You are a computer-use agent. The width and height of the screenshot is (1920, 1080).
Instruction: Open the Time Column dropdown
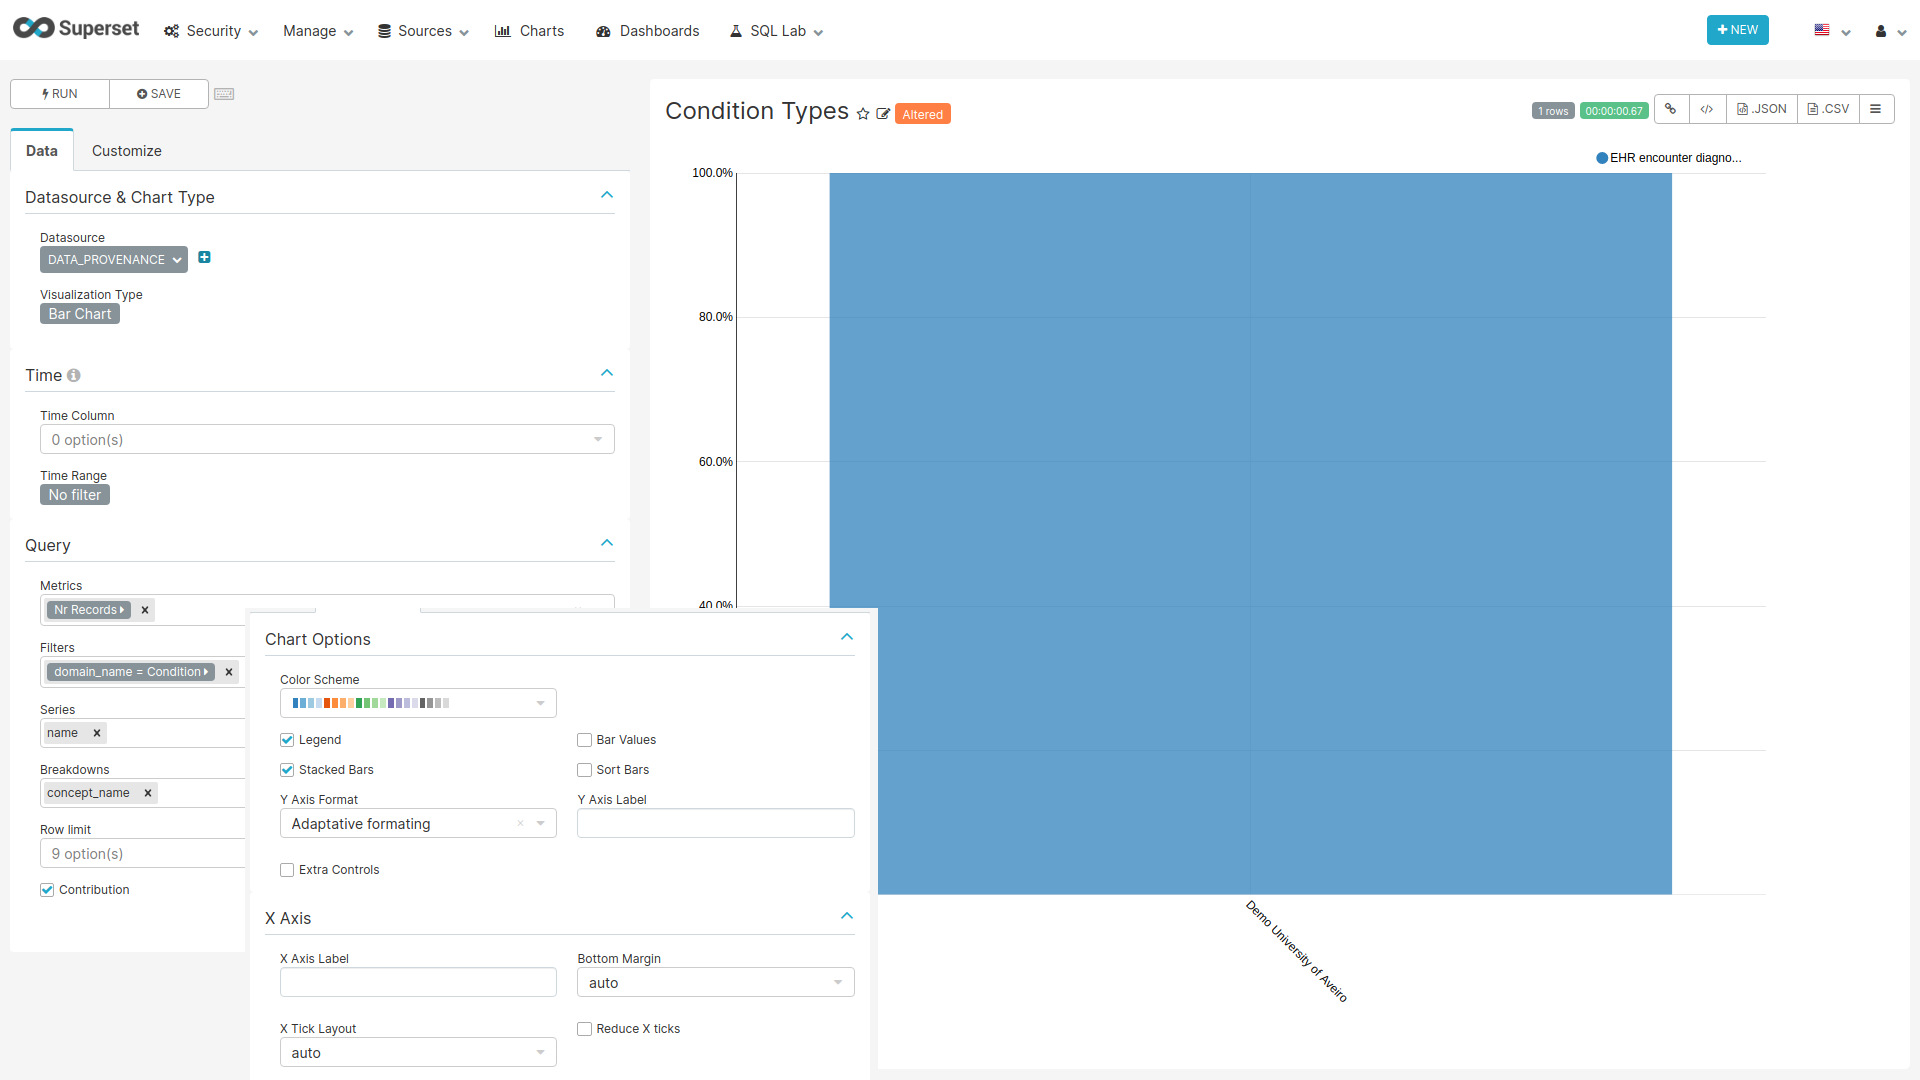(x=327, y=440)
